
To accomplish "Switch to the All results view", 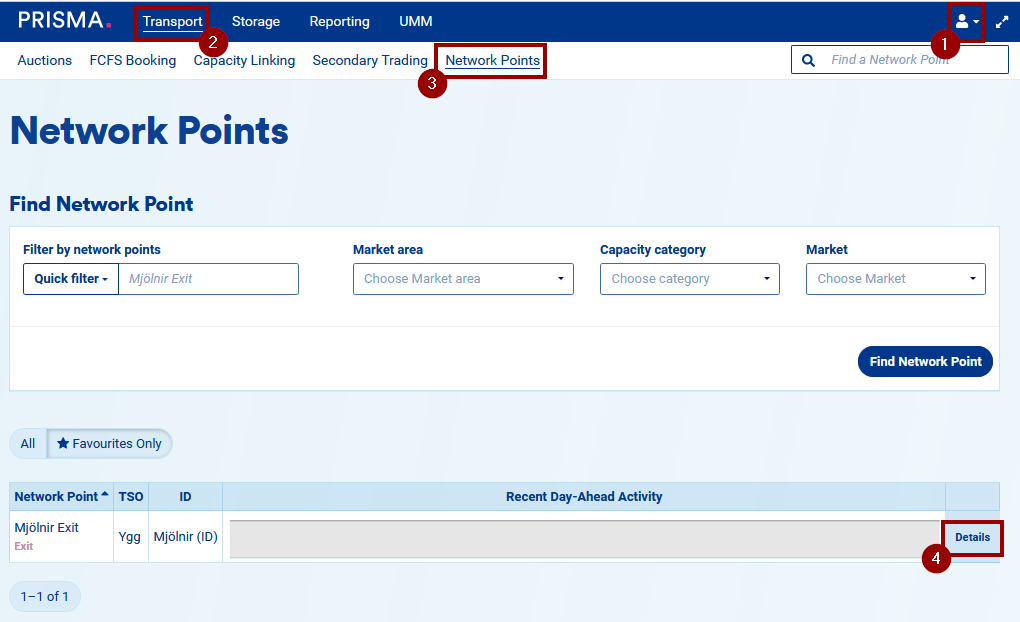I will [27, 443].
